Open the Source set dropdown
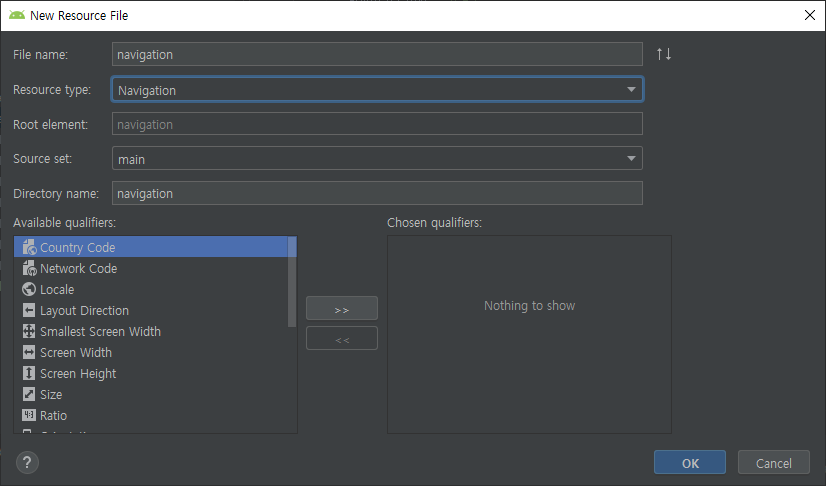Viewport: 826px width, 486px height. (x=377, y=158)
